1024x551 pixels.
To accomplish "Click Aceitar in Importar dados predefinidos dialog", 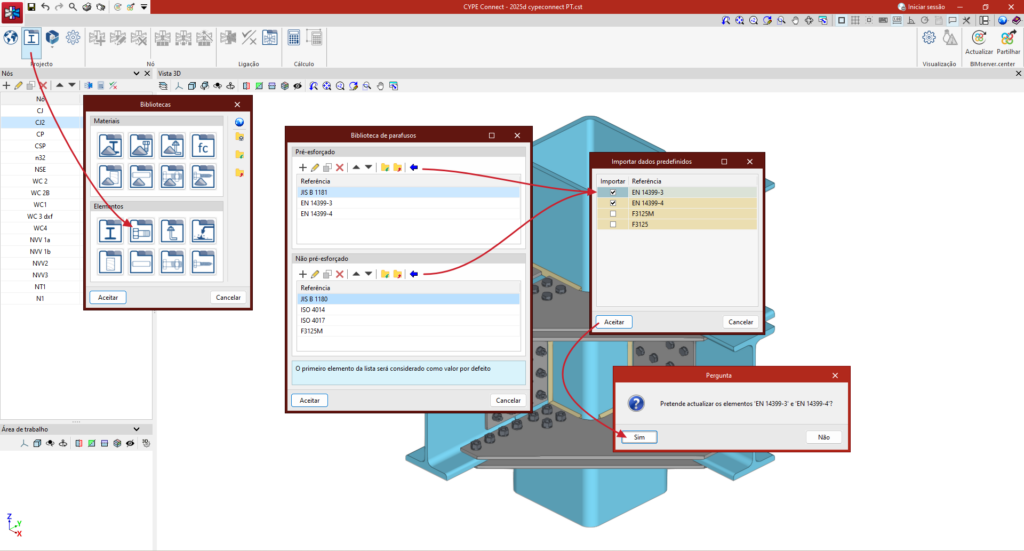I will point(614,322).
